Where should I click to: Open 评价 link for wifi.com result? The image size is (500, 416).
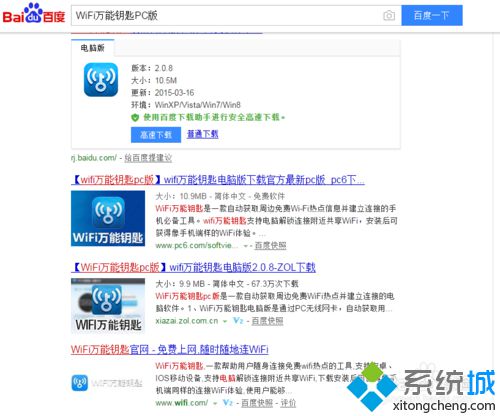(x=288, y=403)
